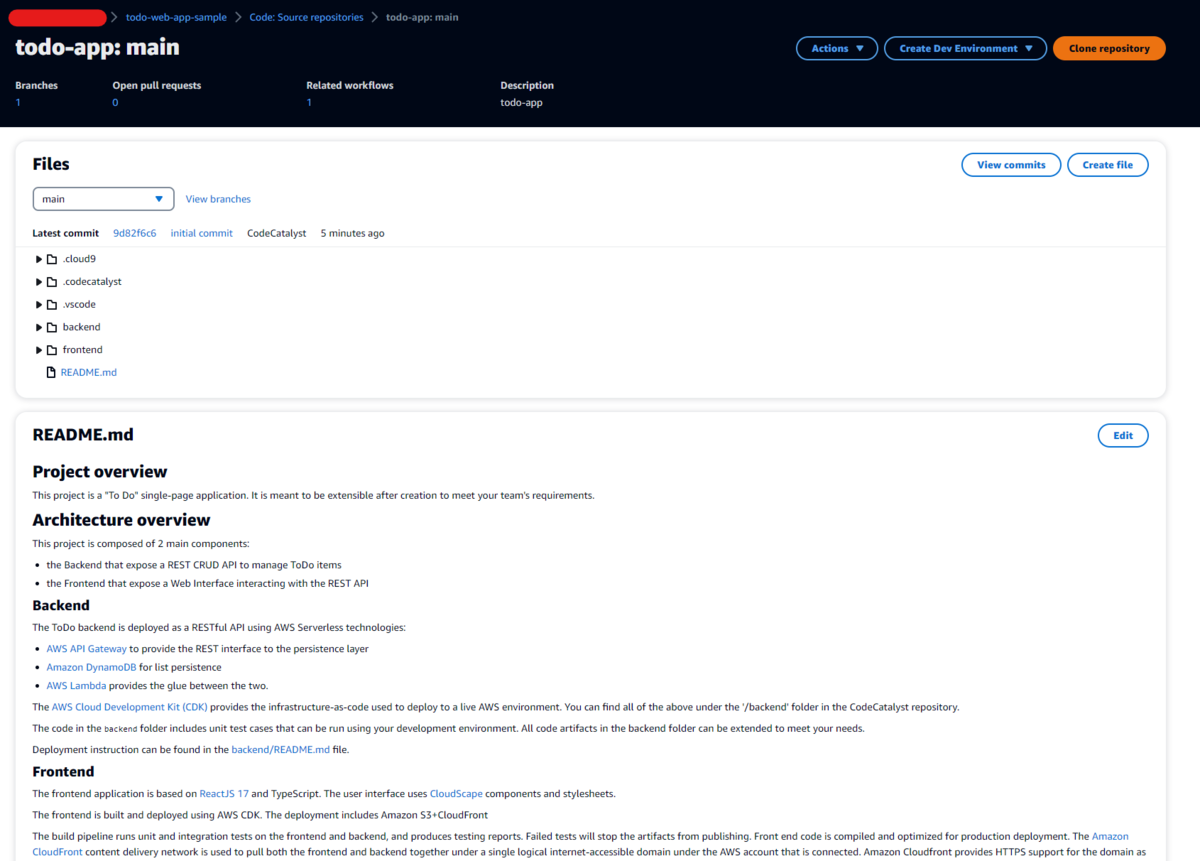Expand the .codecatalyst folder arrow
This screenshot has width=1200, height=861.
point(39,282)
